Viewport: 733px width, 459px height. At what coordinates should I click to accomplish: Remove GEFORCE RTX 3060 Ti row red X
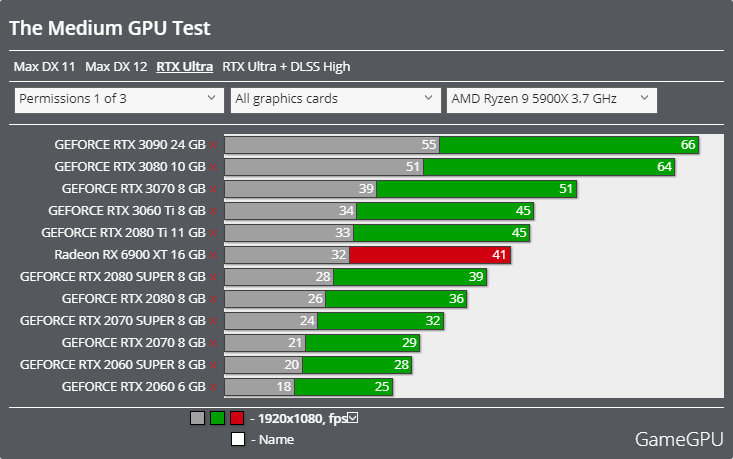click(x=213, y=211)
